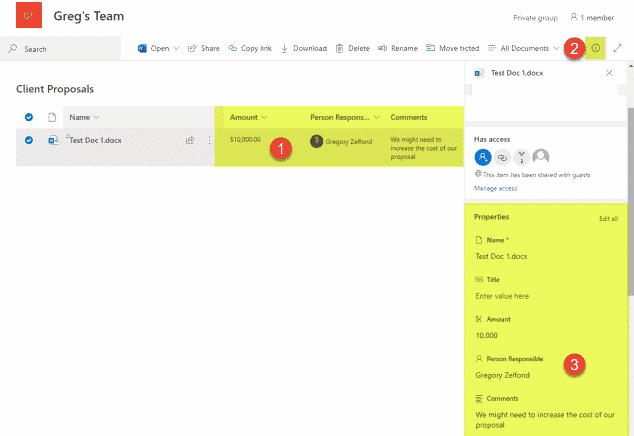Open the Amount column header dropdown
634x436 pixels.
(x=248, y=117)
